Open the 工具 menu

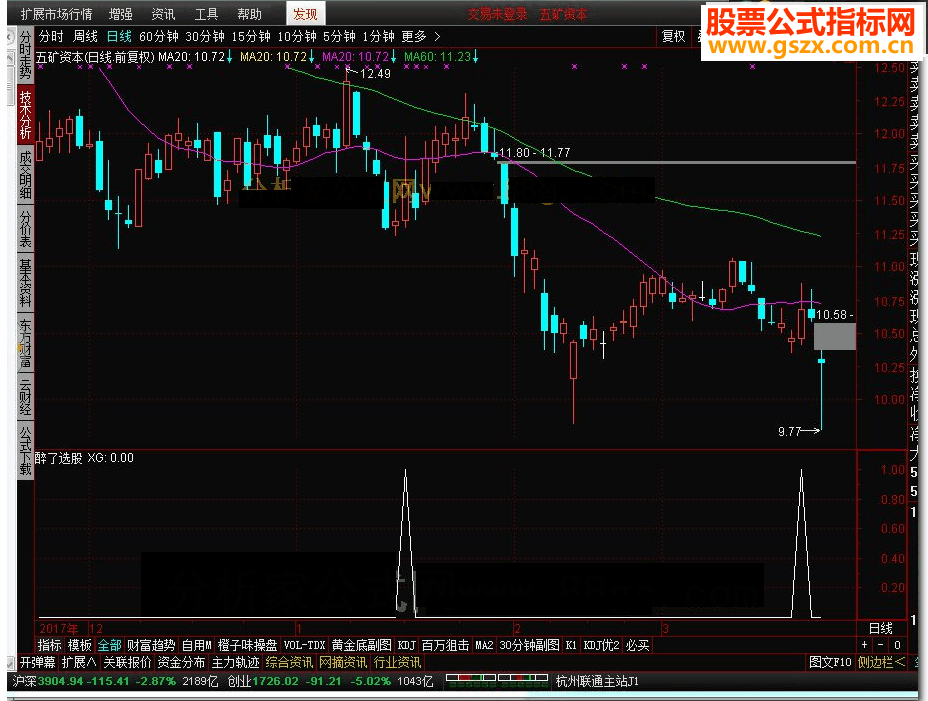coord(206,14)
